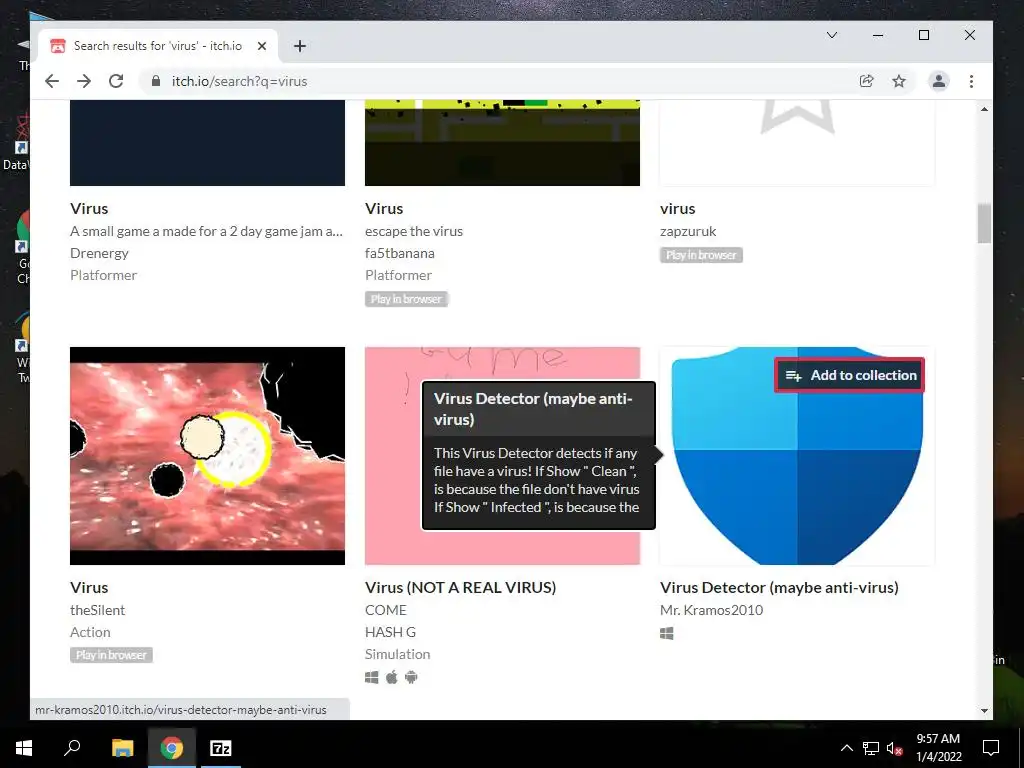Click Windows platform icon under Virus Detector
Image resolution: width=1024 pixels, height=768 pixels.
667,633
